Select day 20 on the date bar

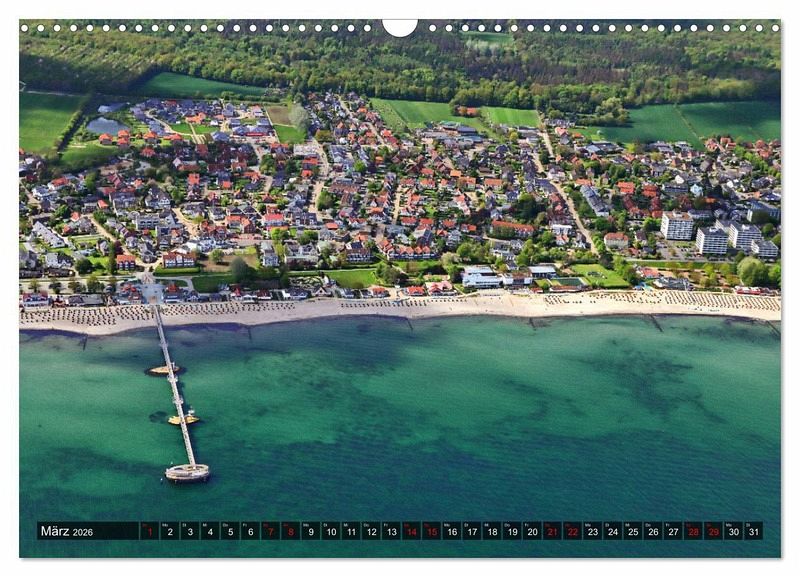(x=532, y=531)
